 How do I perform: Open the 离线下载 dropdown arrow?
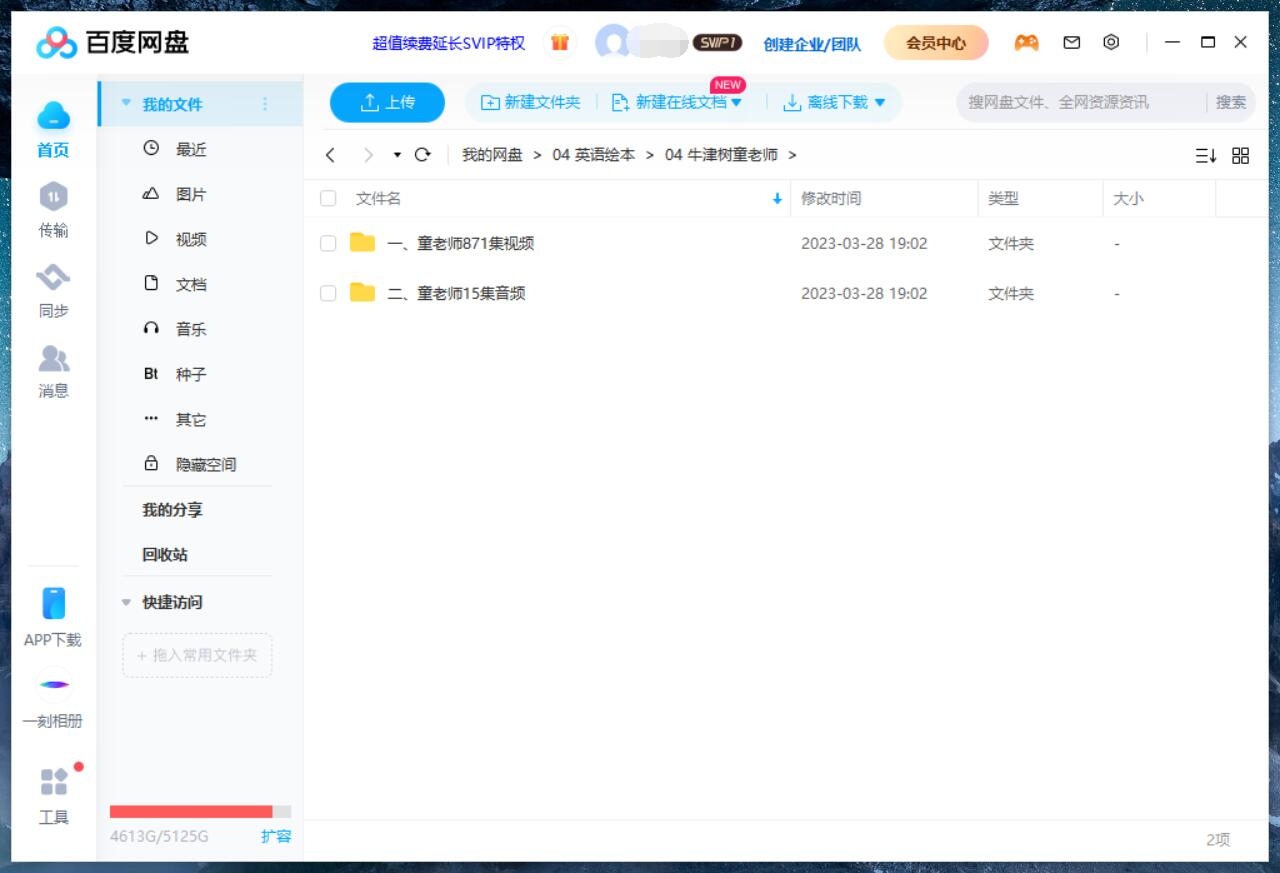point(878,102)
